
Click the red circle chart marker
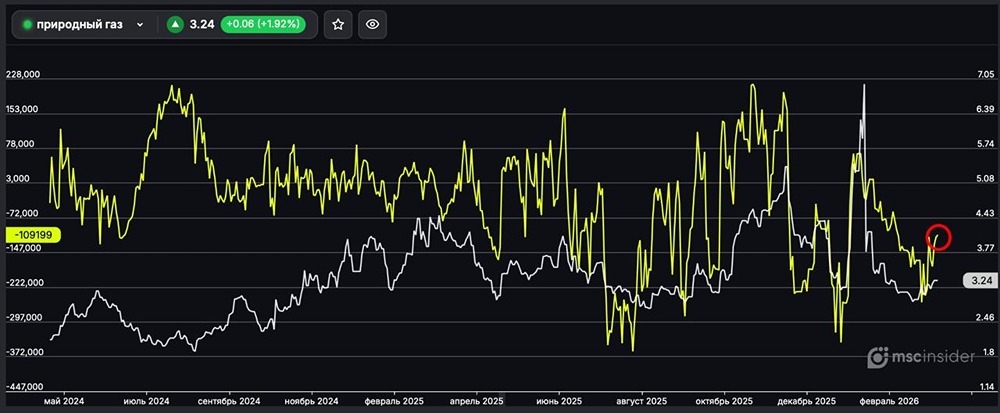pos(938,237)
